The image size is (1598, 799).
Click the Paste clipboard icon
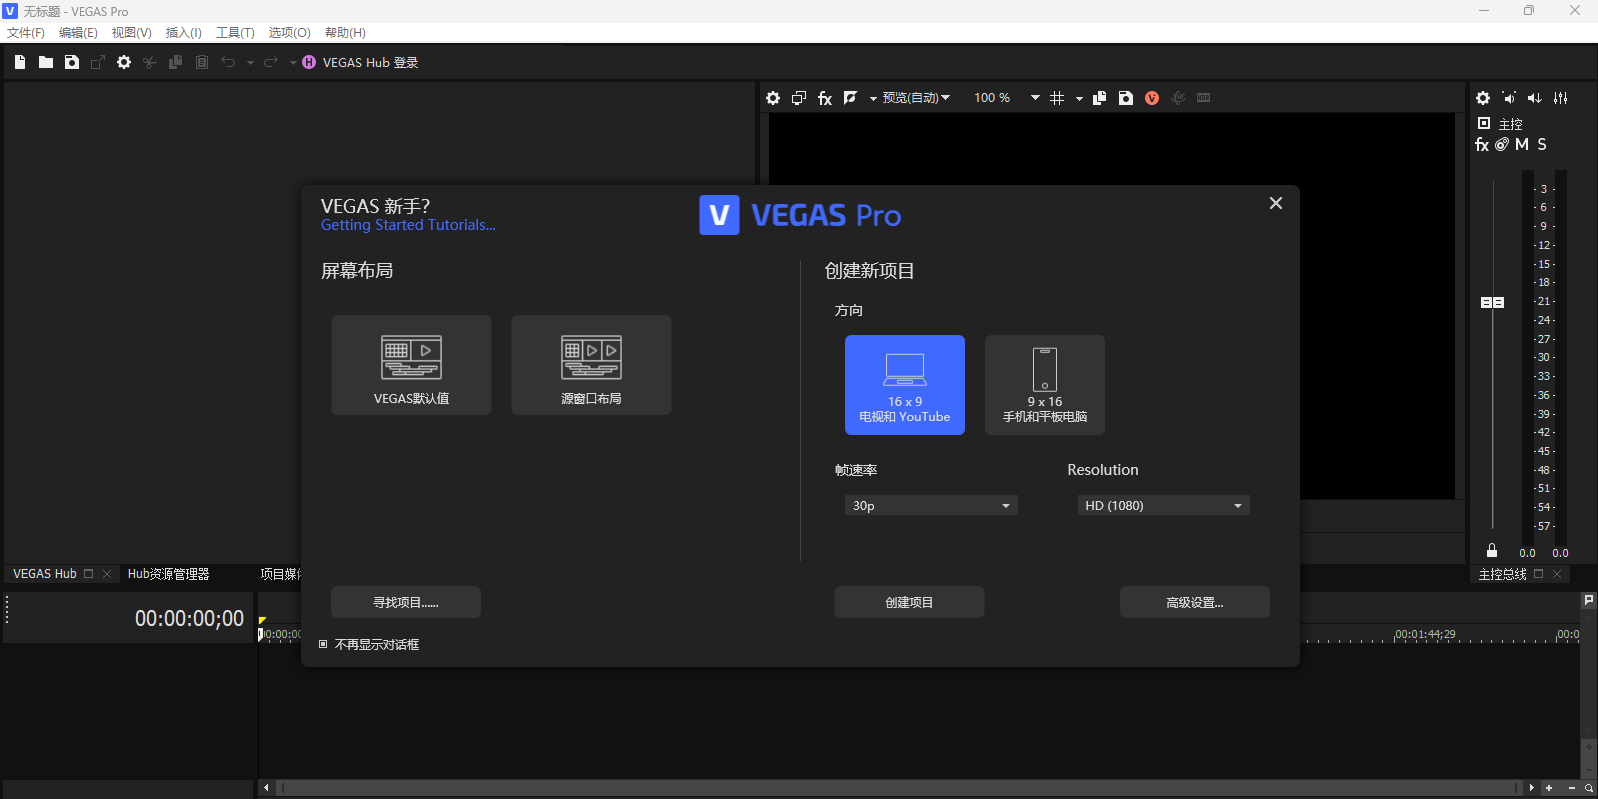point(202,62)
